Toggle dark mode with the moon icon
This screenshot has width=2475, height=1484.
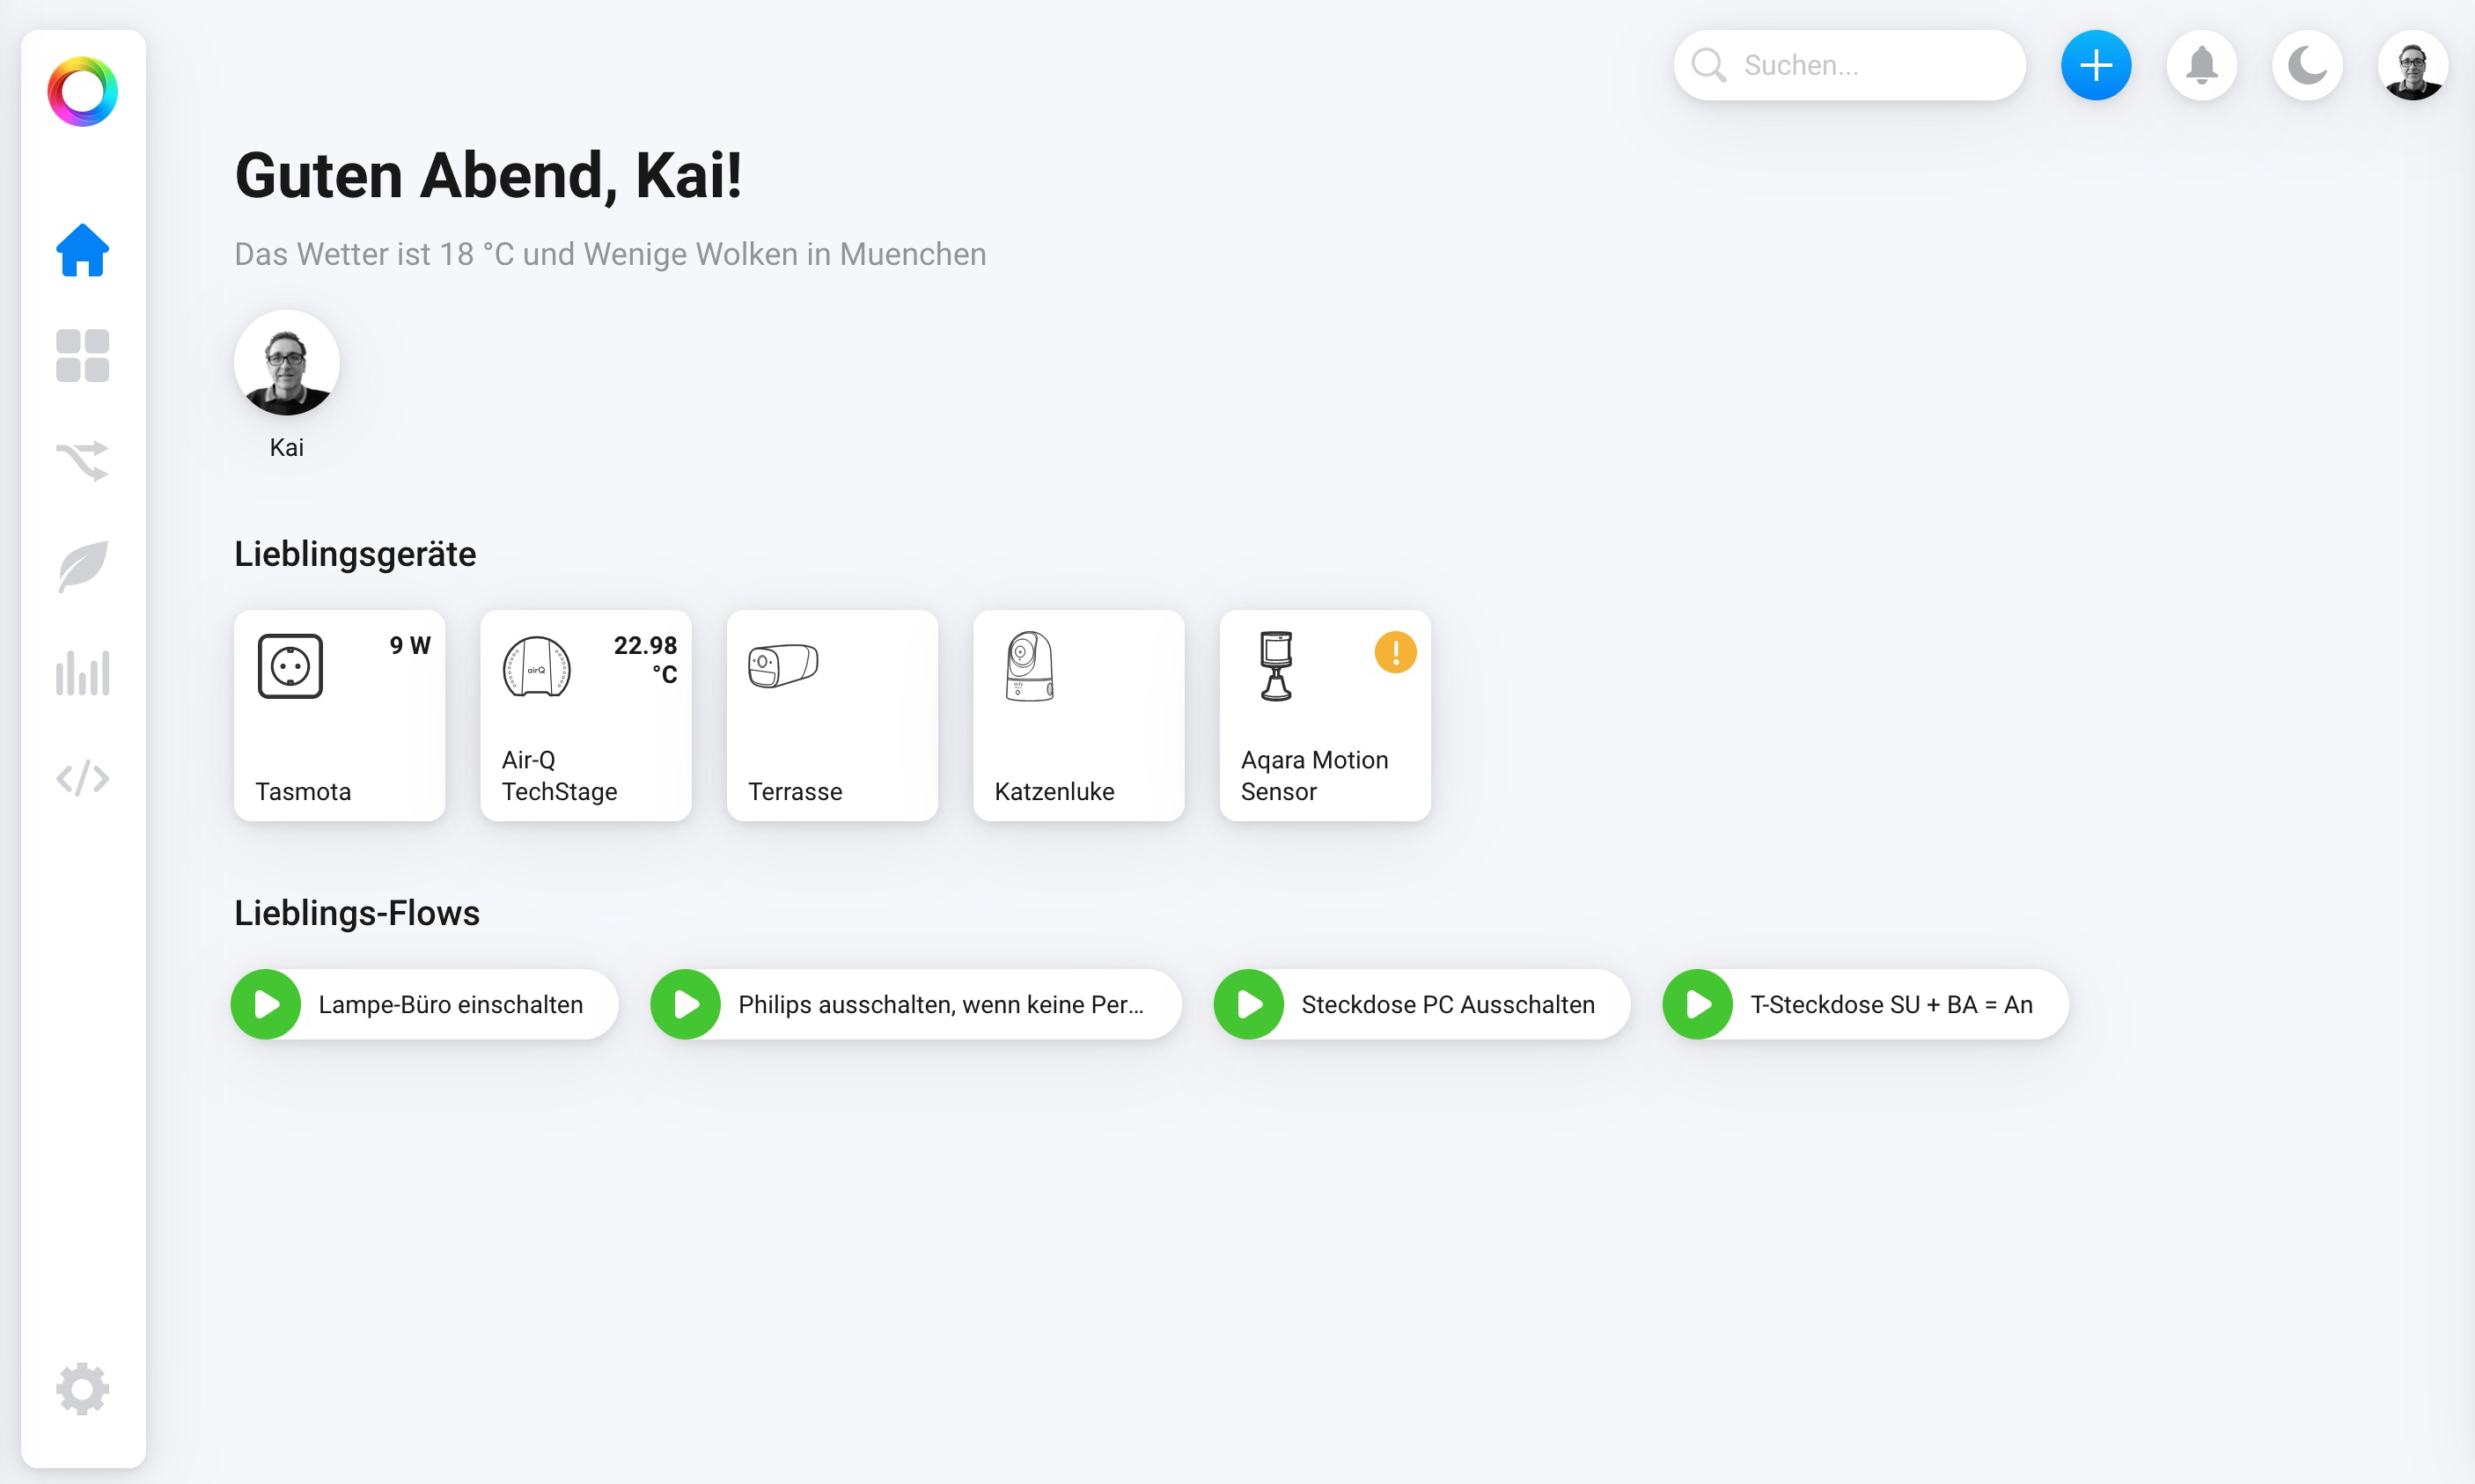[x=2307, y=66]
